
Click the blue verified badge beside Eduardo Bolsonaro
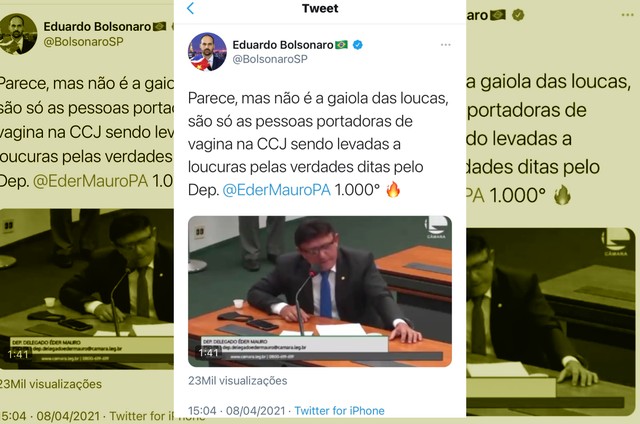[x=358, y=45]
